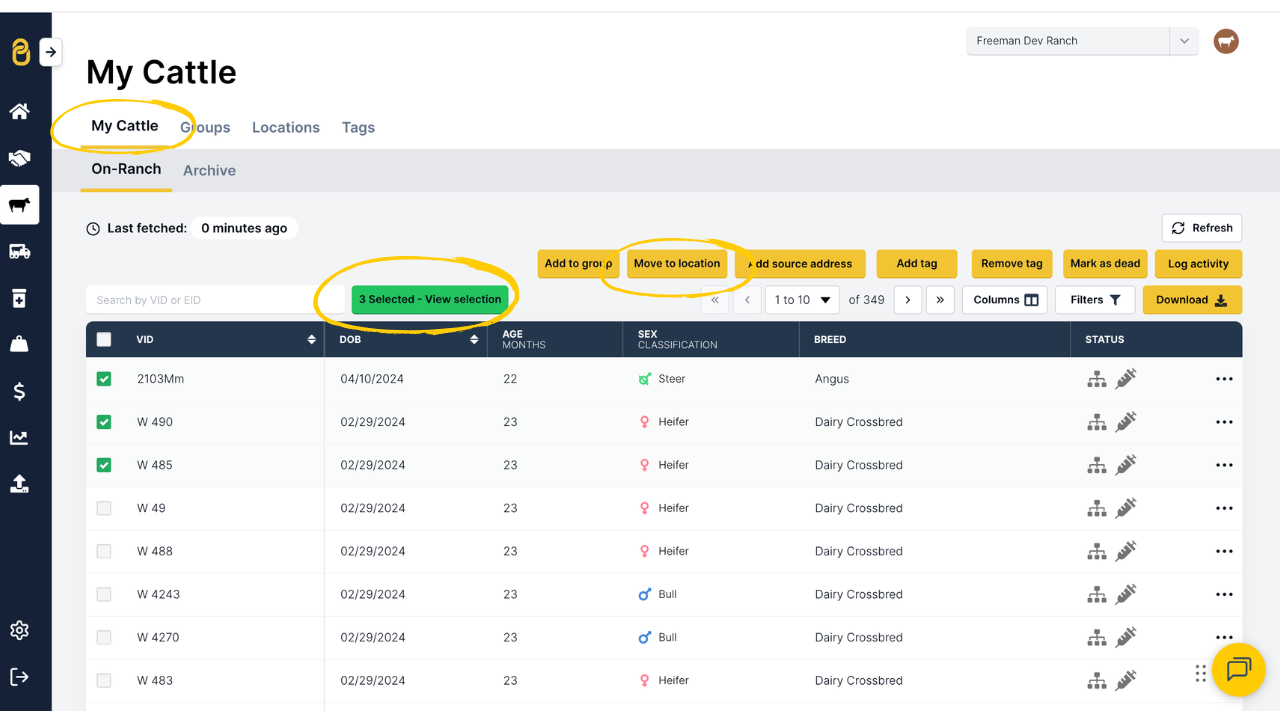Click the handshake icon in sidebar
1280x720 pixels.
tap(20, 158)
